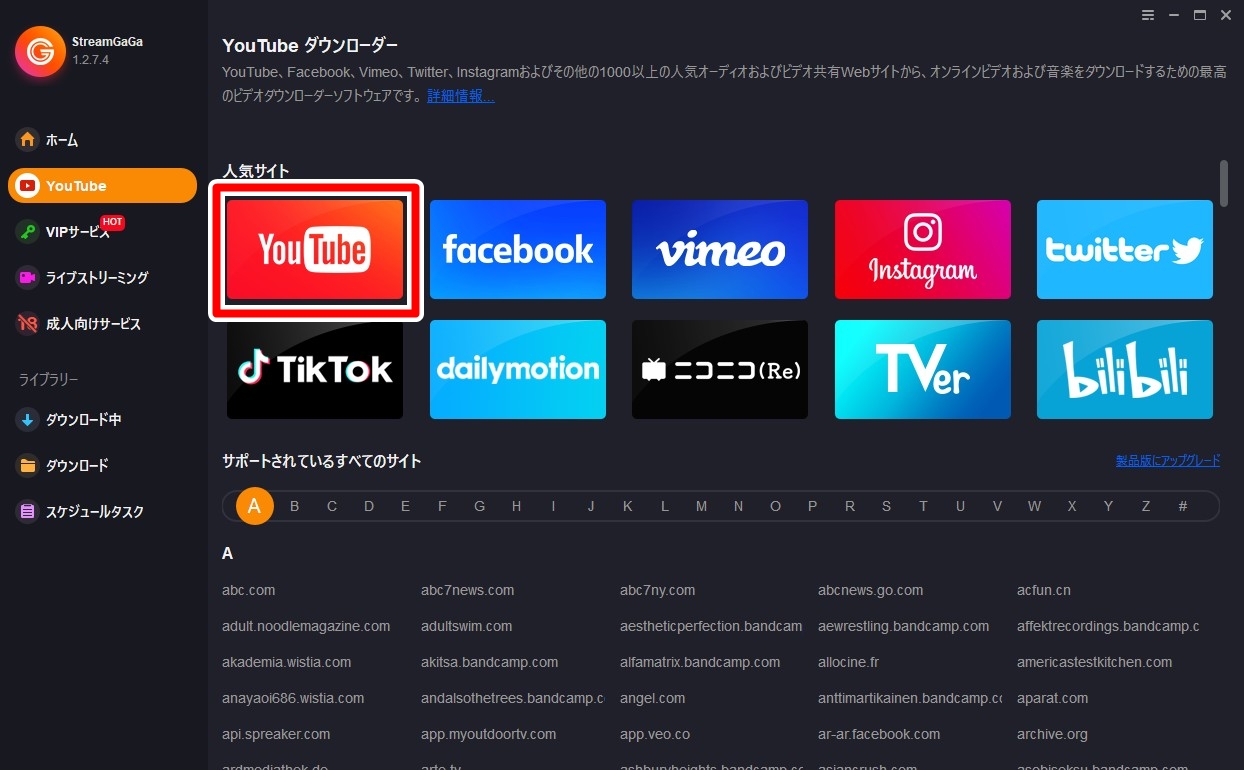Screen dimensions: 1244x770
Task: Click the StreamGaGa logo icon
Action: 40,51
